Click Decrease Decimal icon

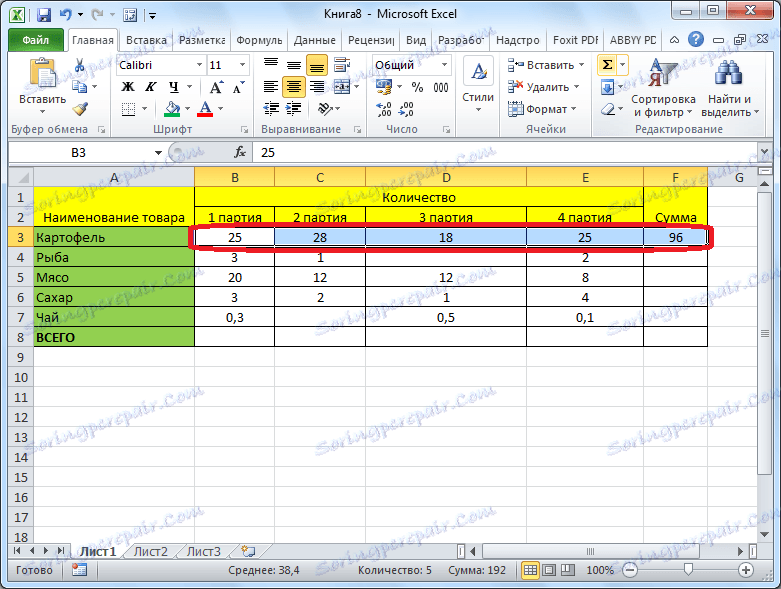(x=406, y=109)
